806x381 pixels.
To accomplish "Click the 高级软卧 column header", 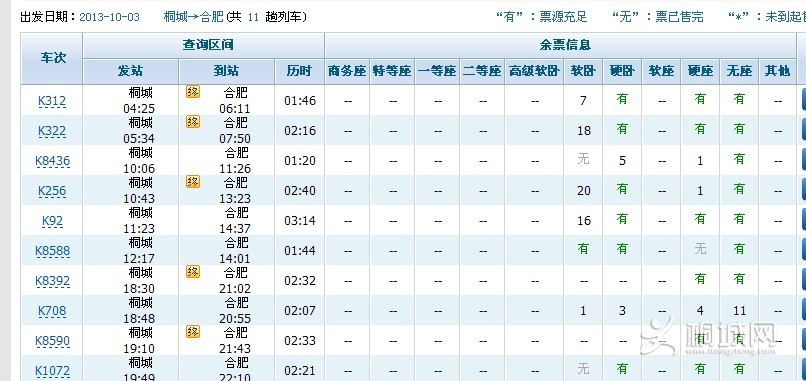I will point(534,71).
